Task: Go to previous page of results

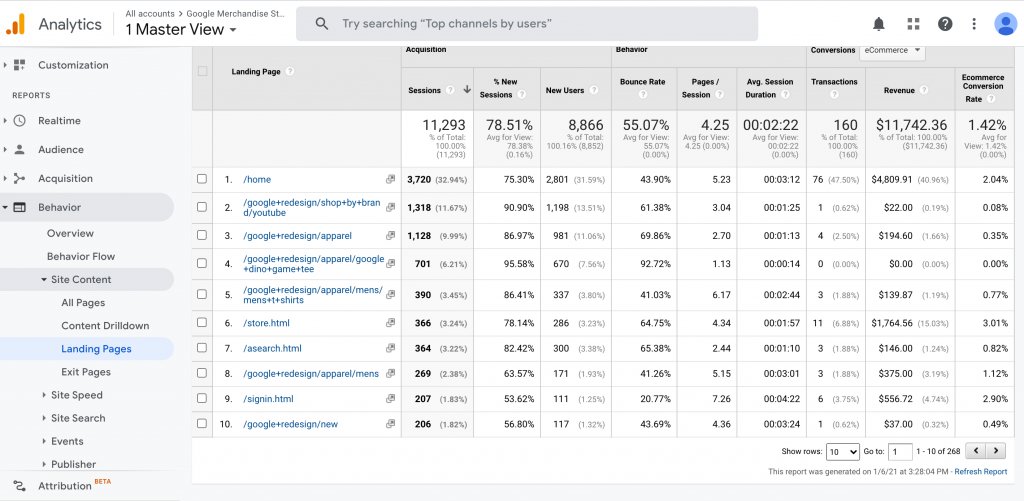Action: pyautogui.click(x=976, y=451)
